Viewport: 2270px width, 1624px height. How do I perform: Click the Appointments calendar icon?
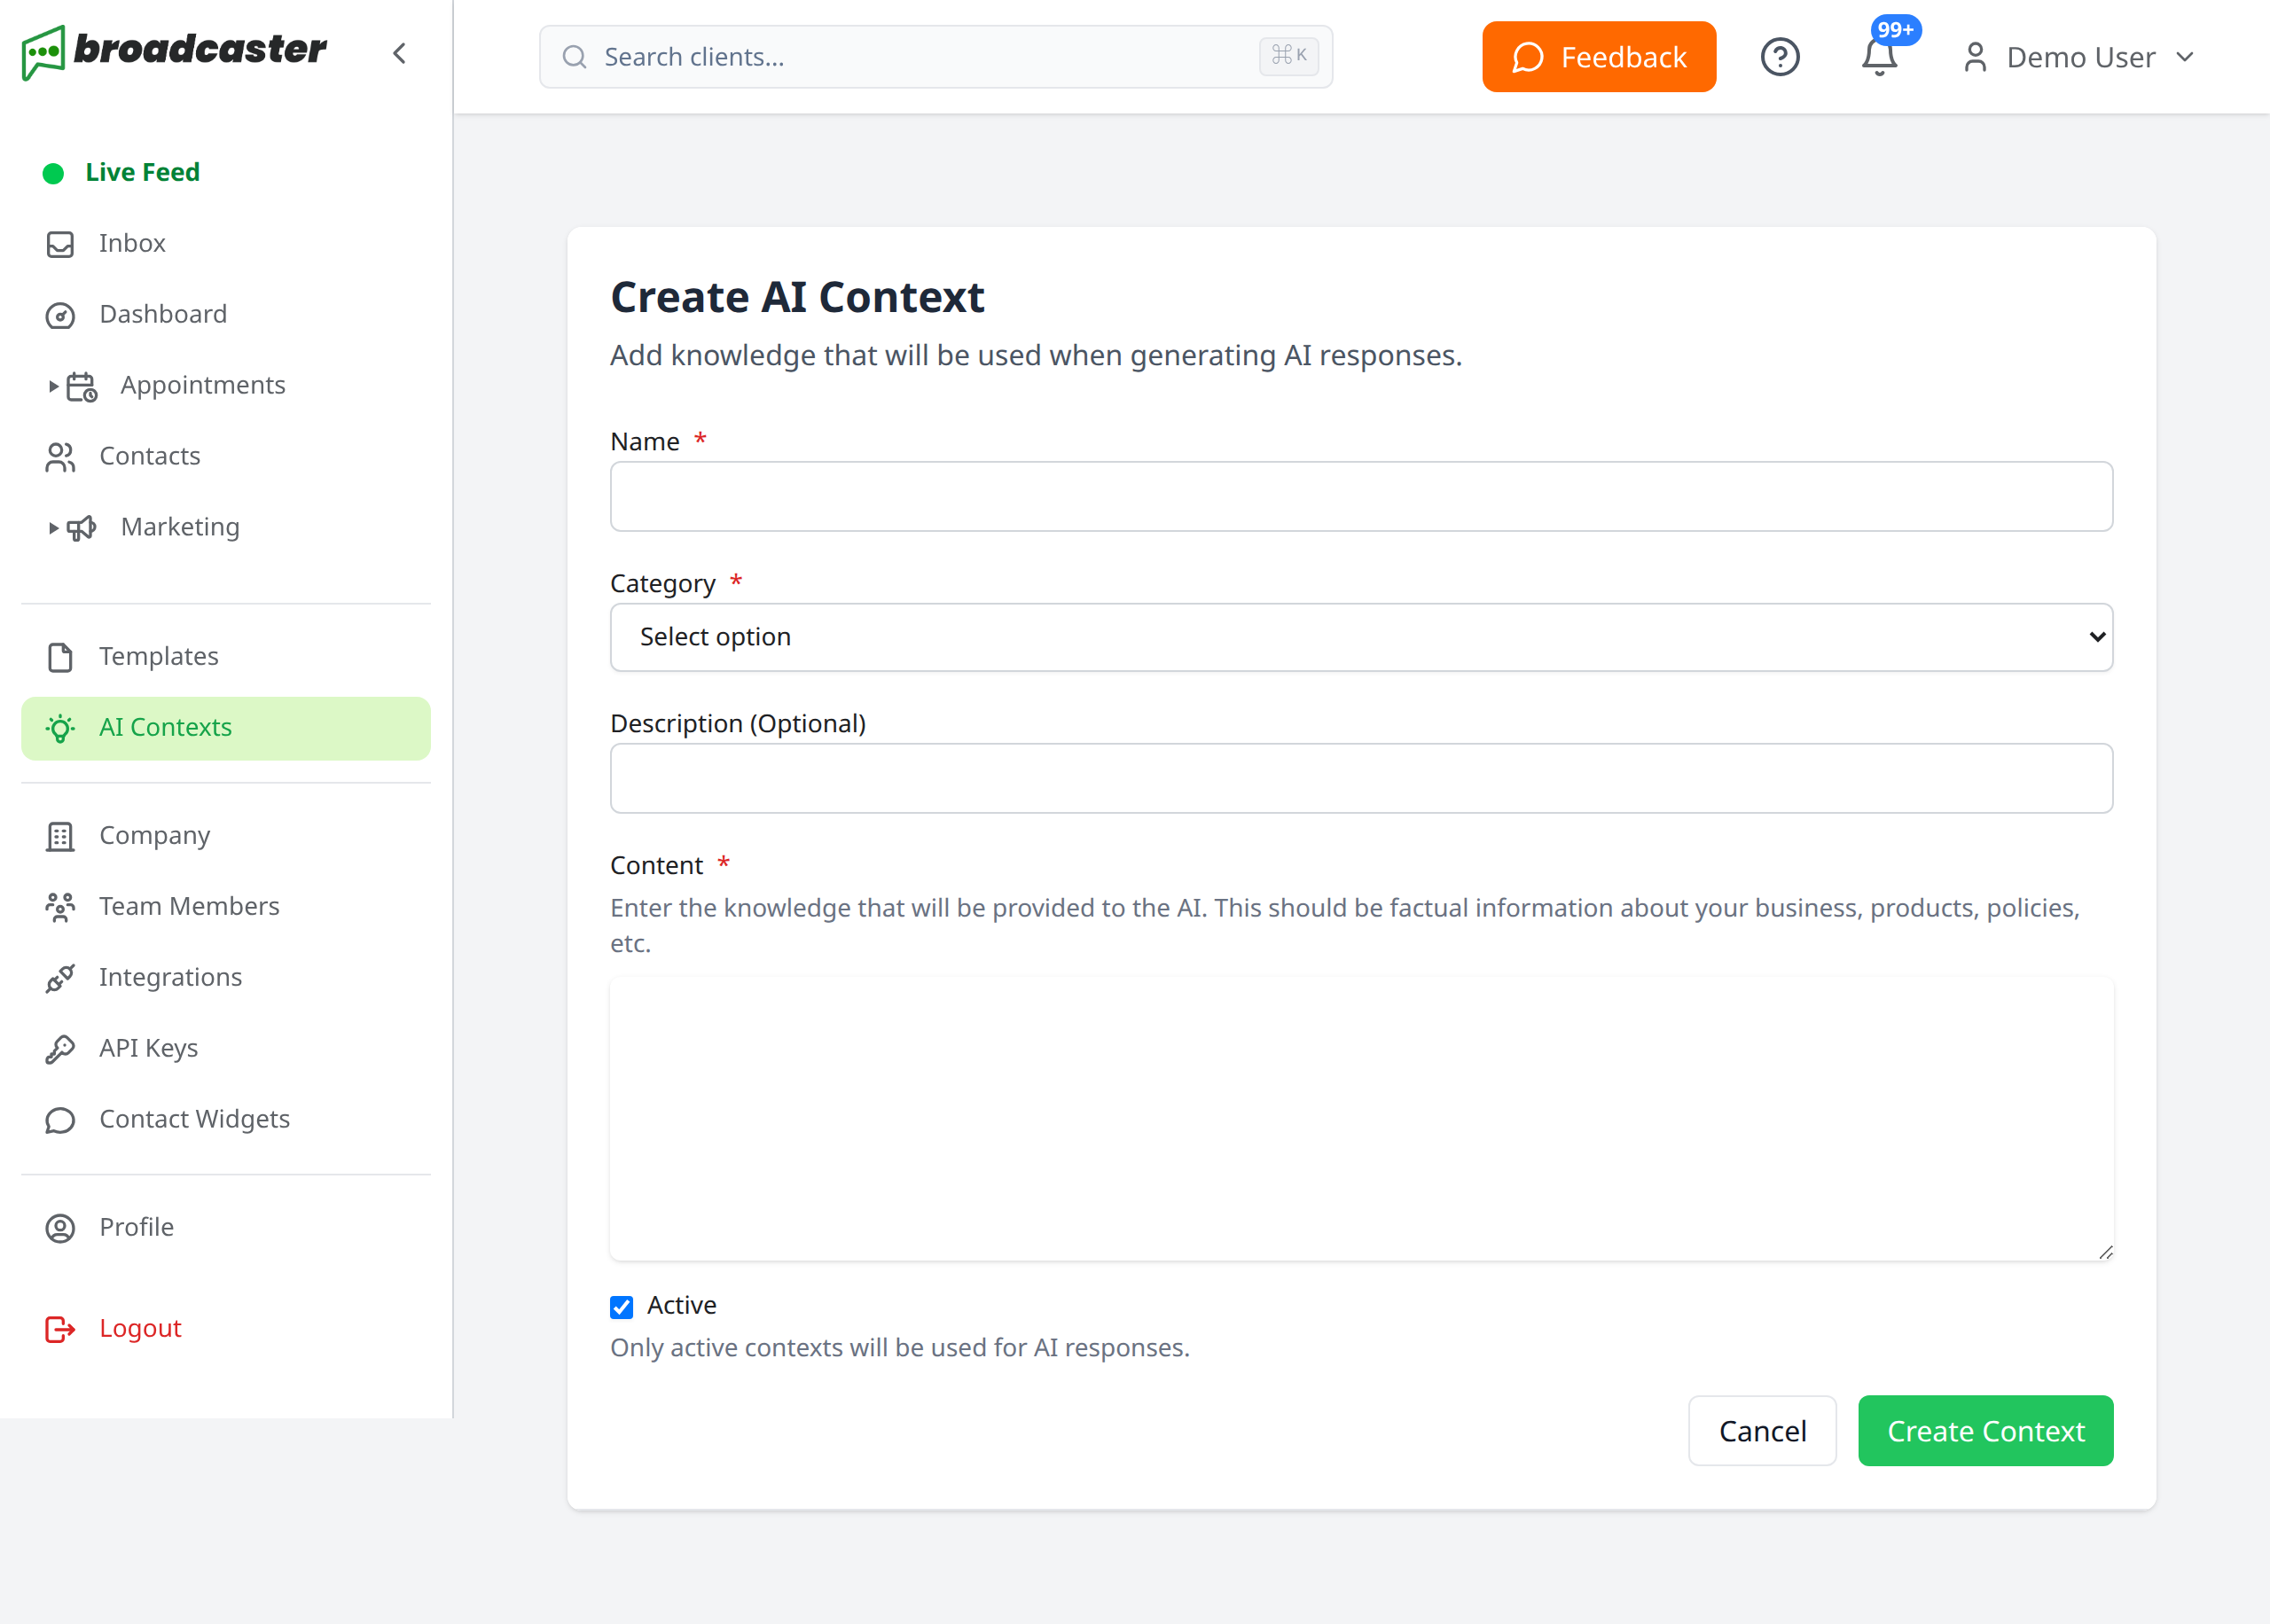81,386
